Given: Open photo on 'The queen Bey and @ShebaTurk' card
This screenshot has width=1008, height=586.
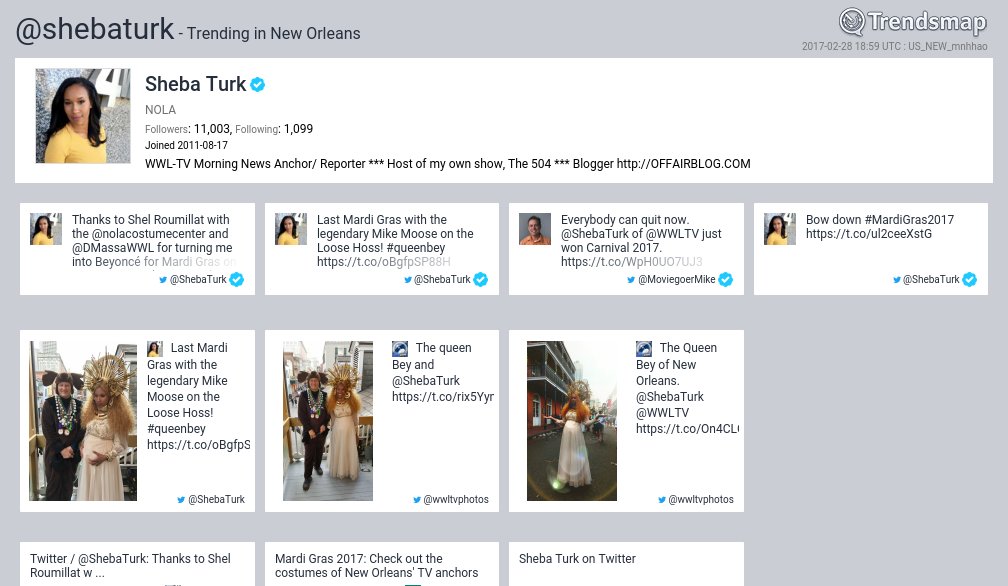Looking at the screenshot, I should [x=328, y=421].
